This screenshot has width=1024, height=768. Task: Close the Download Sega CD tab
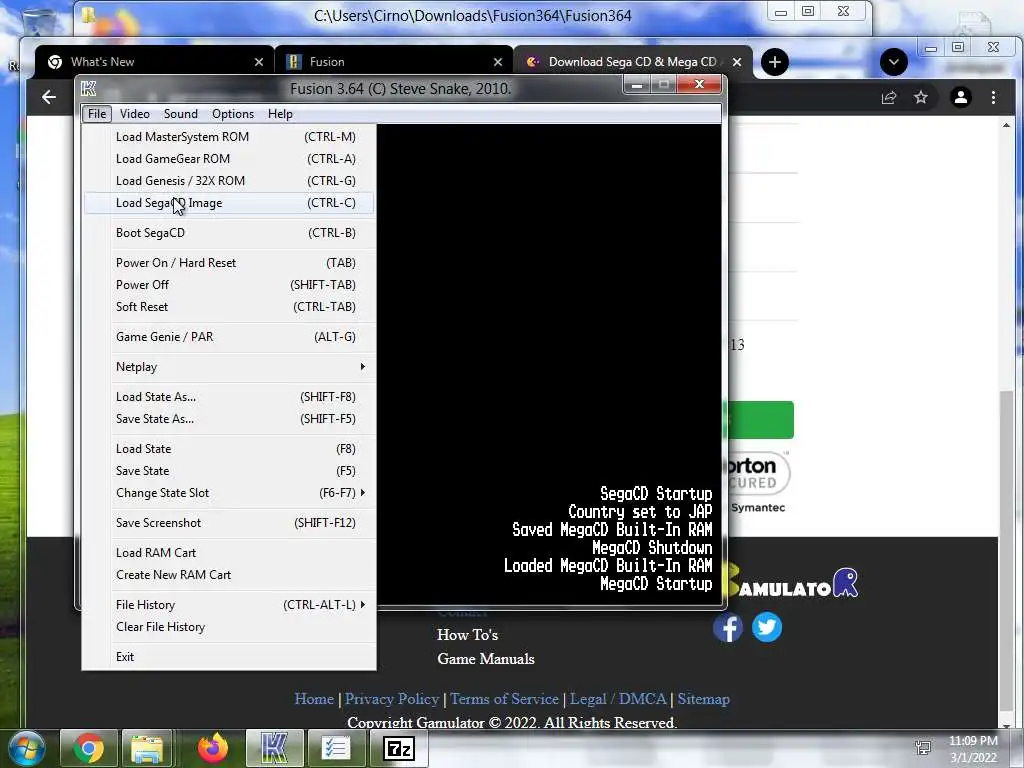737,62
